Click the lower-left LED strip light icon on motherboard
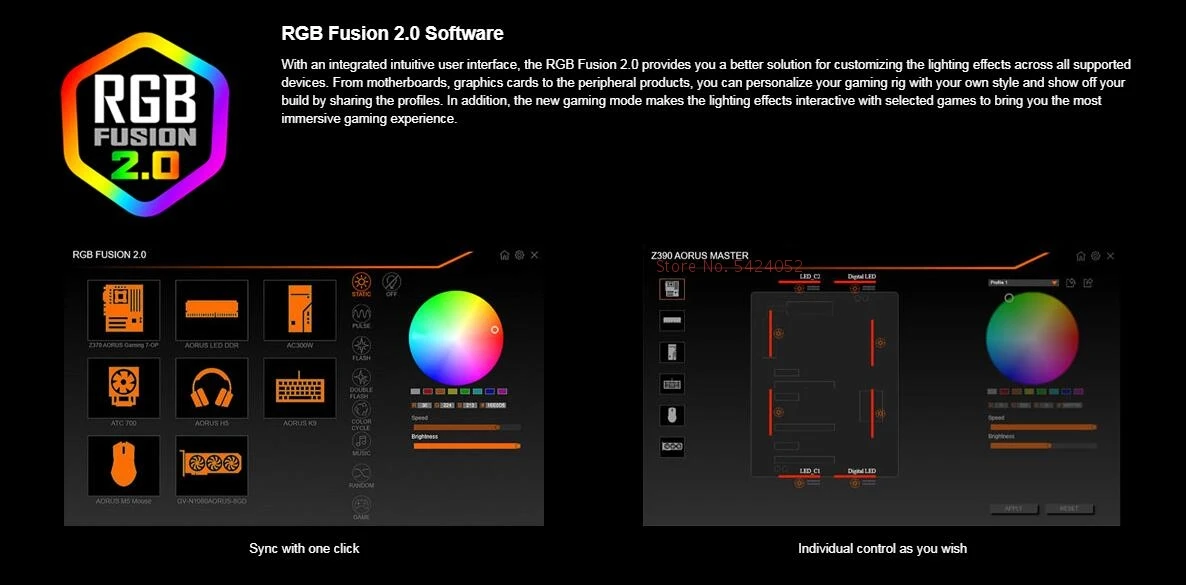 pyautogui.click(x=778, y=412)
